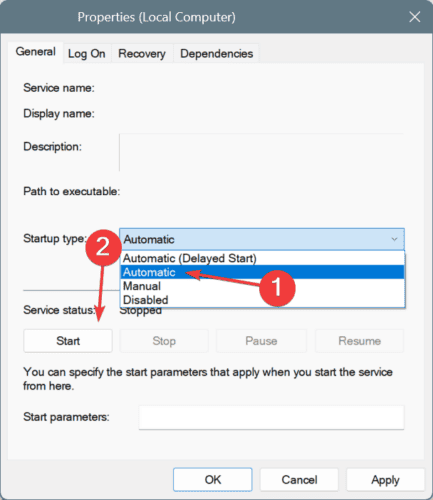Viewport: 433px width, 500px height.
Task: Apply the service settings
Action: [x=385, y=480]
